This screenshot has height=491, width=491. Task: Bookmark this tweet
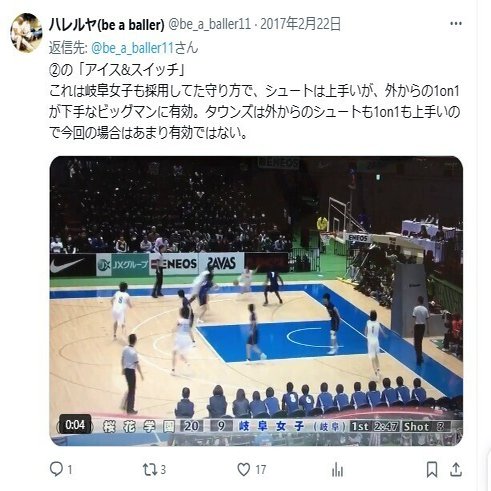tap(432, 470)
